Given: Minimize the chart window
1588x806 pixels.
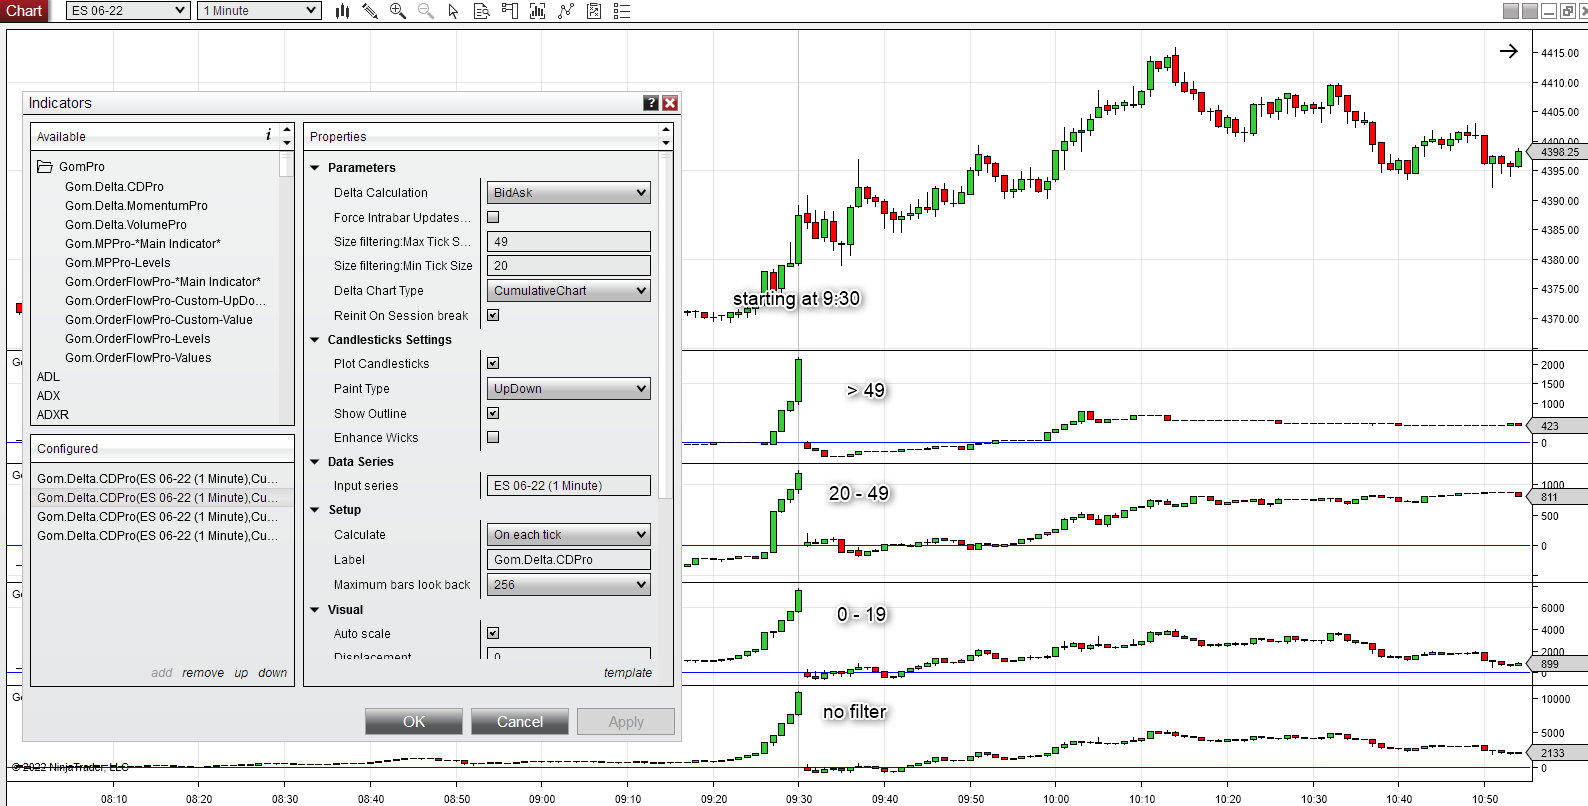Looking at the screenshot, I should click(x=1549, y=11).
